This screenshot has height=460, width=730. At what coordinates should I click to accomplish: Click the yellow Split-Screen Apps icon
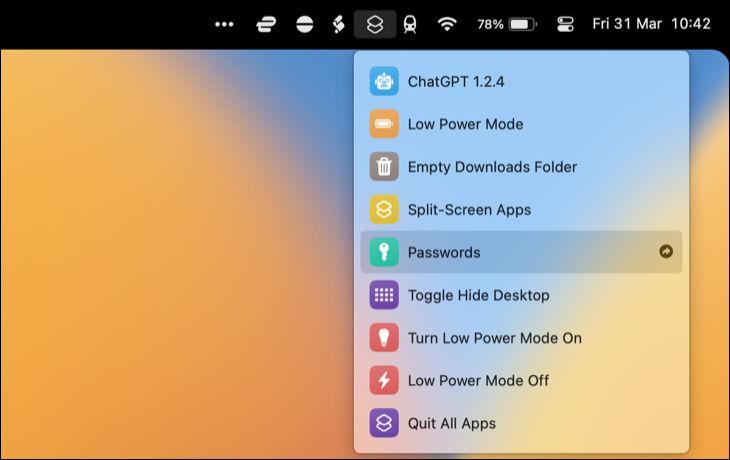coord(384,210)
